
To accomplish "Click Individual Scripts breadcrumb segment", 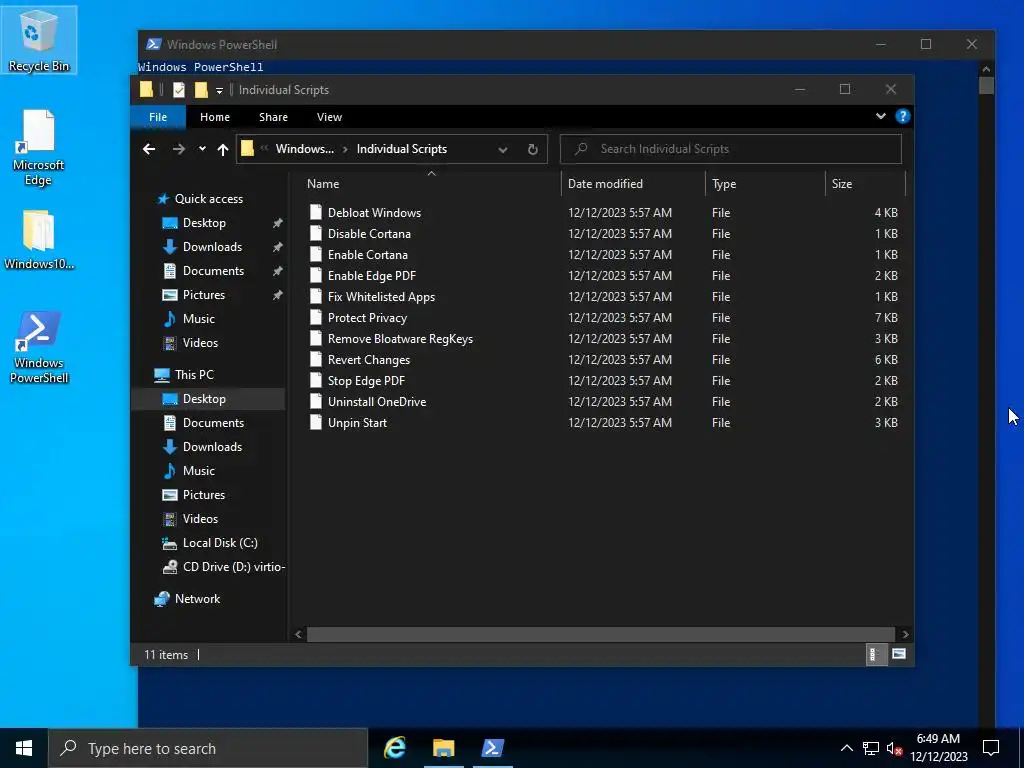I will pyautogui.click(x=402, y=149).
